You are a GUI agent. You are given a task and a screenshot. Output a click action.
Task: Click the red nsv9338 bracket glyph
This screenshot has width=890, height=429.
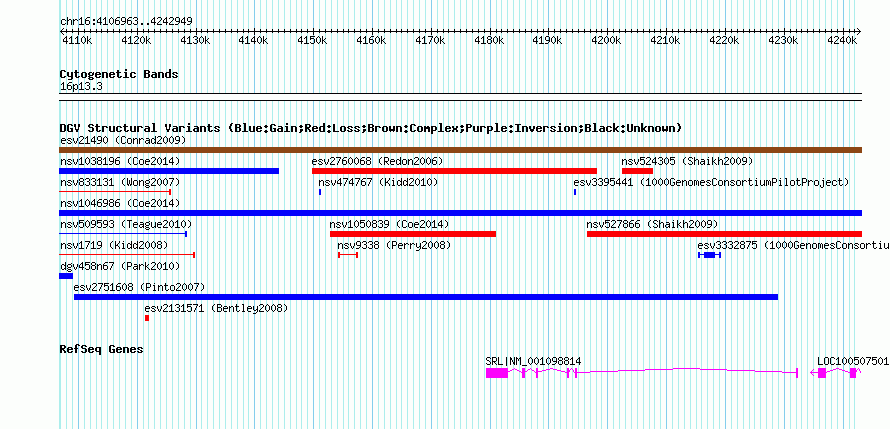348,255
